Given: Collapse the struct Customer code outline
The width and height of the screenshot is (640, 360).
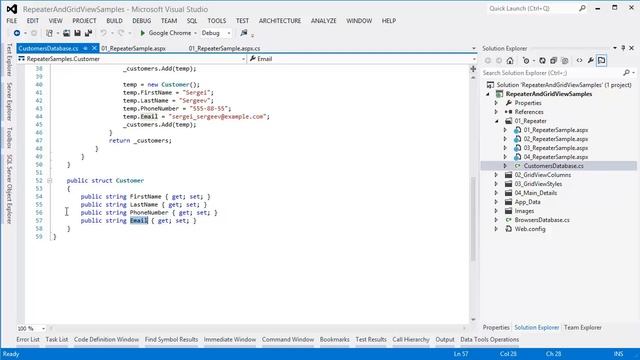Looking at the screenshot, I should (49, 180).
